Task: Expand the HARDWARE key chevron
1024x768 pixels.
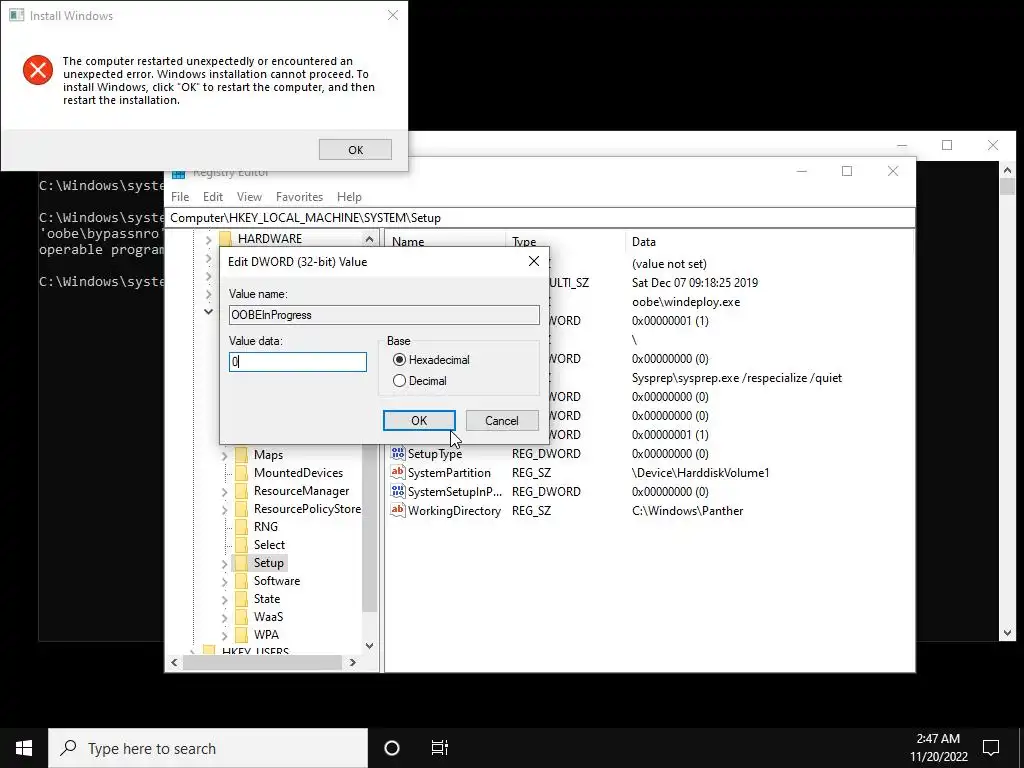Action: [208, 240]
